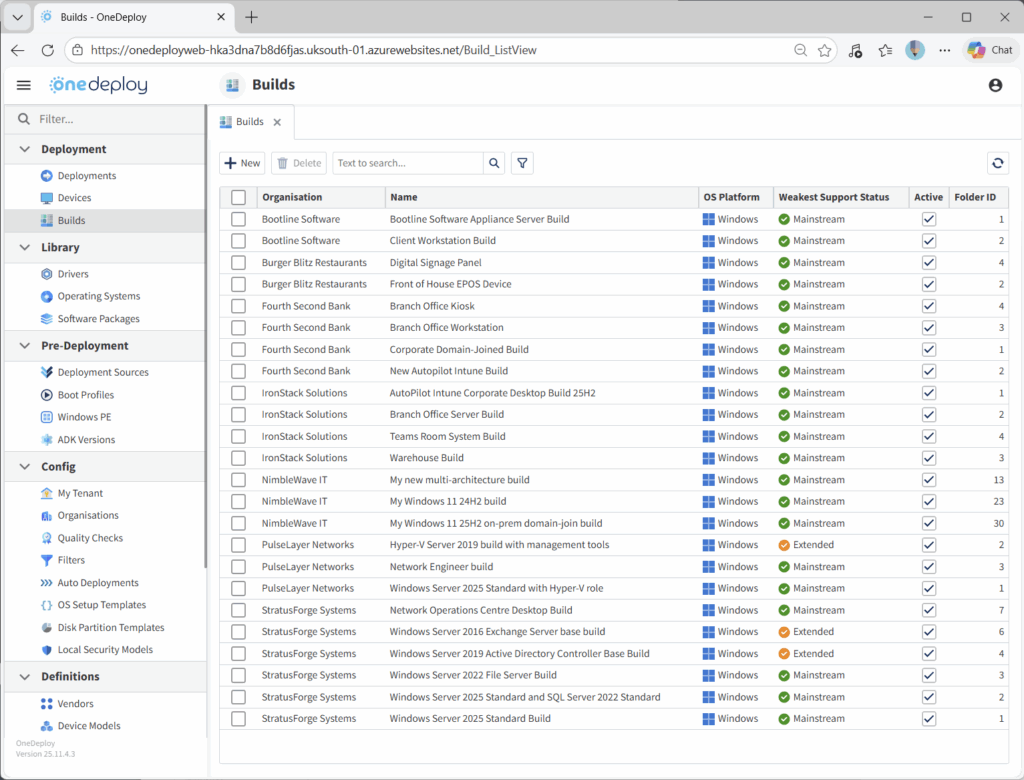The height and width of the screenshot is (780, 1024).
Task: Sort by Organisation column header
Action: click(x=292, y=197)
